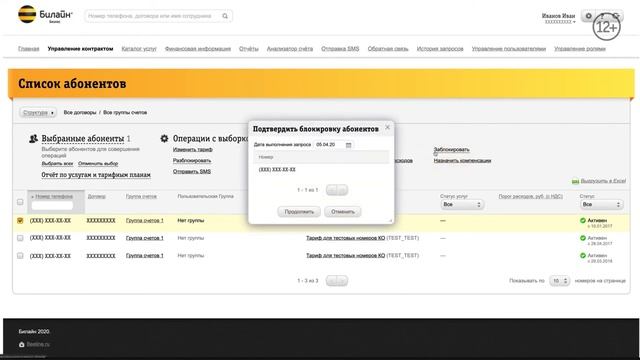Click the Заблокировать link

pos(451,150)
